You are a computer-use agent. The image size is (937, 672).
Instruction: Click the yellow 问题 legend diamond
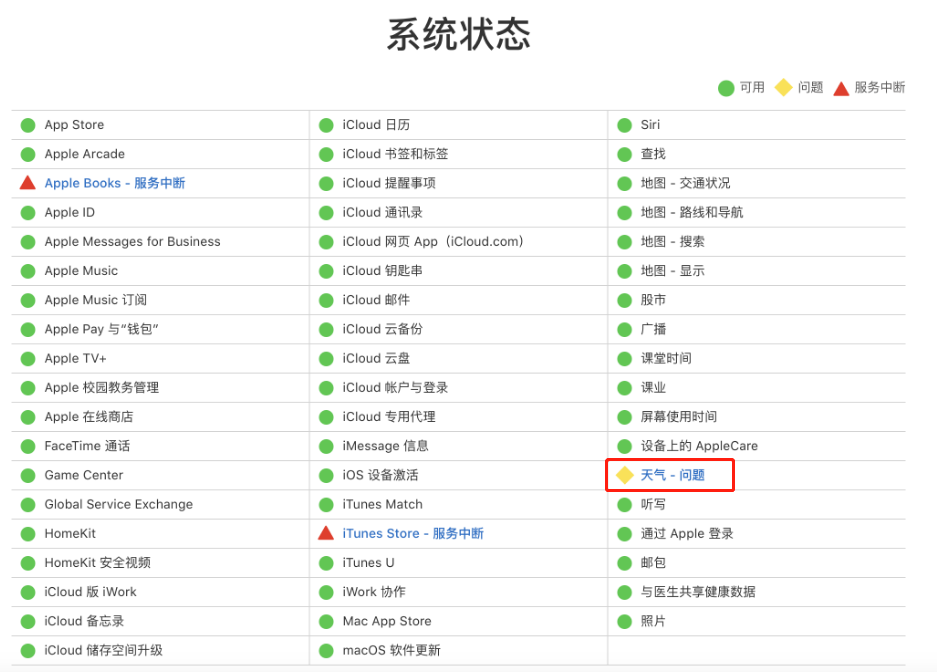point(784,88)
